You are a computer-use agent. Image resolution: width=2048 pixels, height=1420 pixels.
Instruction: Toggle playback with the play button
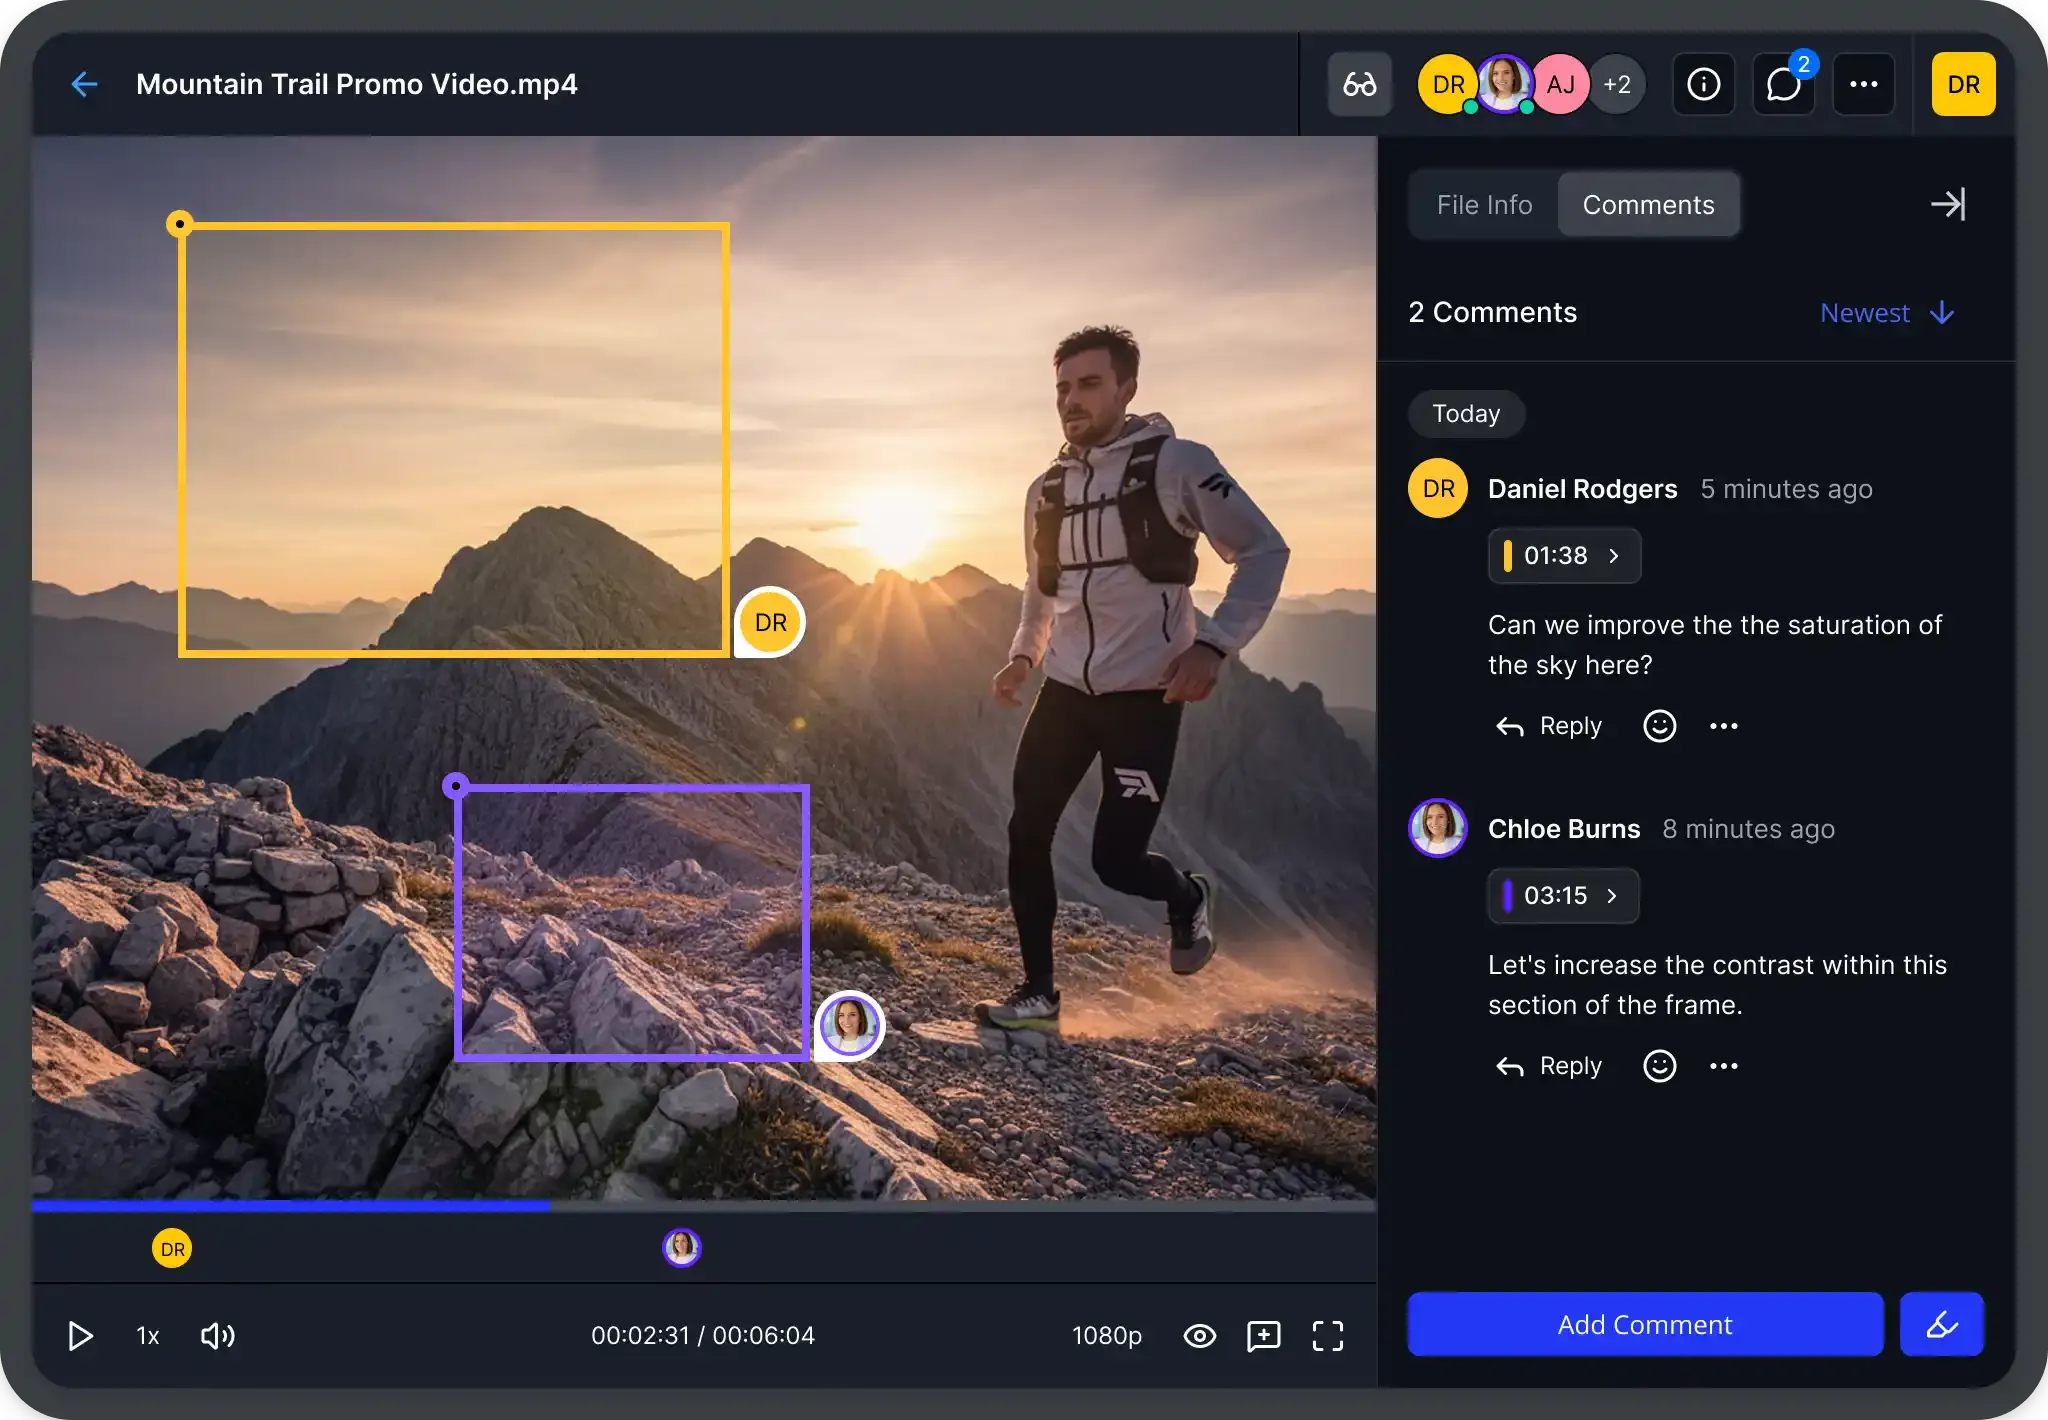[80, 1335]
